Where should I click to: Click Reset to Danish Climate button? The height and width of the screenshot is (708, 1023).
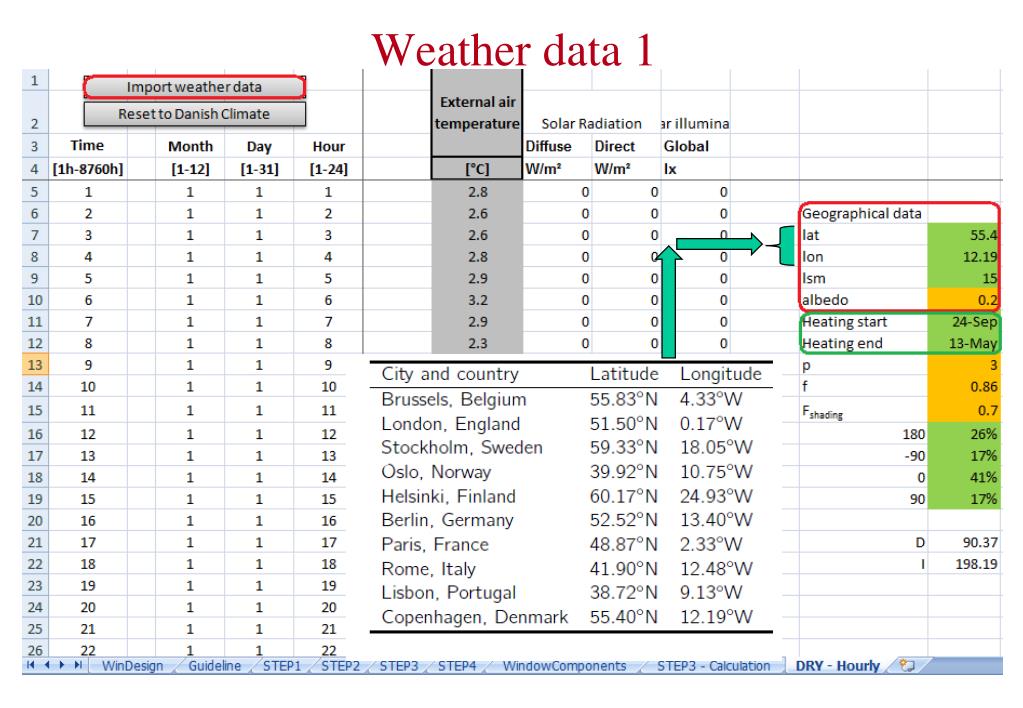coord(194,114)
